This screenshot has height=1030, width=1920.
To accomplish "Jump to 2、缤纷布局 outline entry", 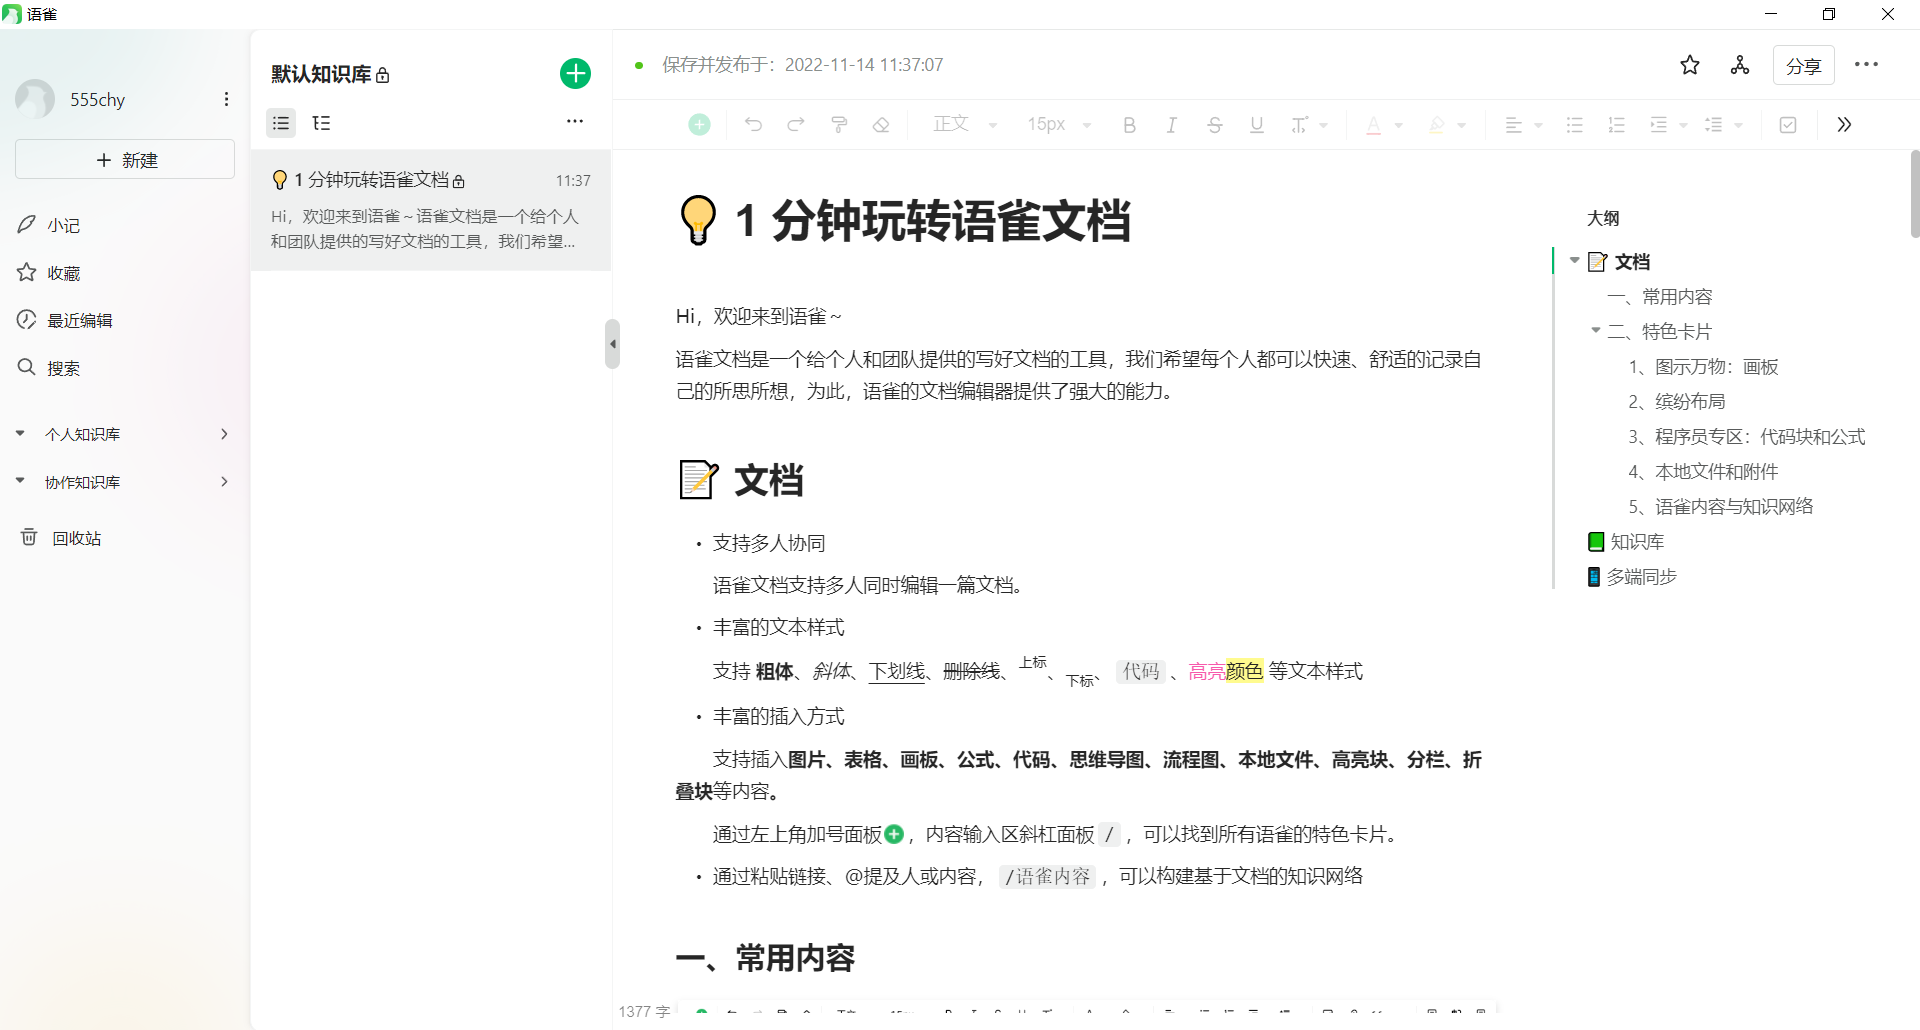I will click(x=1677, y=402).
